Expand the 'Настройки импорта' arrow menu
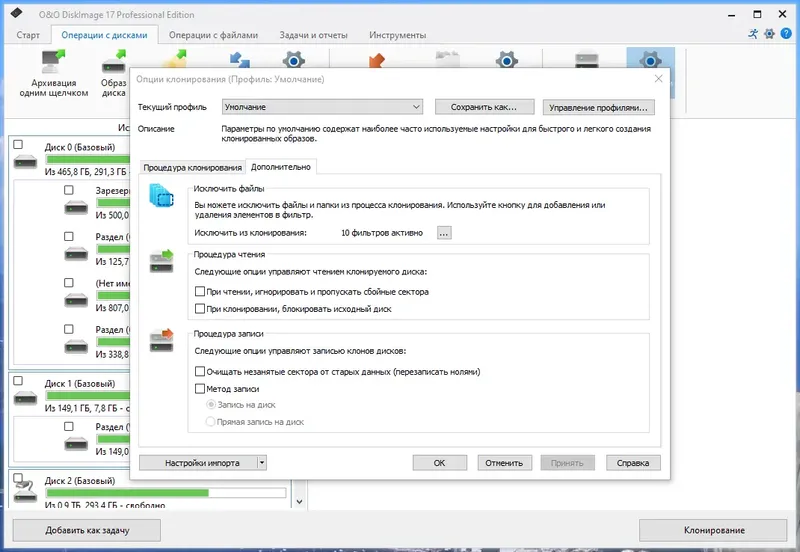800x552 pixels. (x=262, y=463)
